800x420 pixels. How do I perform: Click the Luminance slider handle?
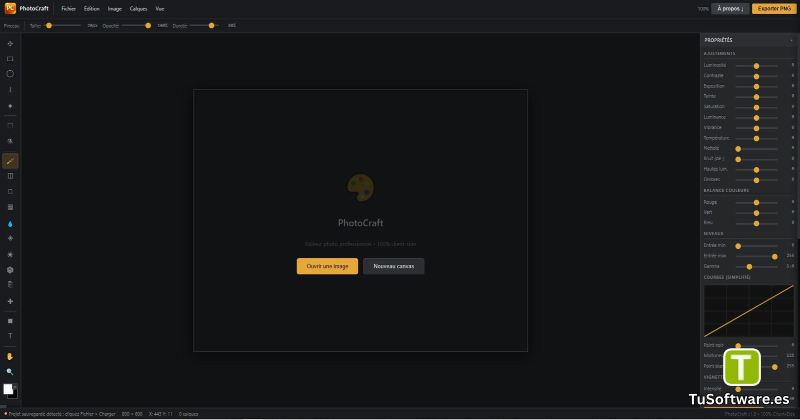pos(756,118)
